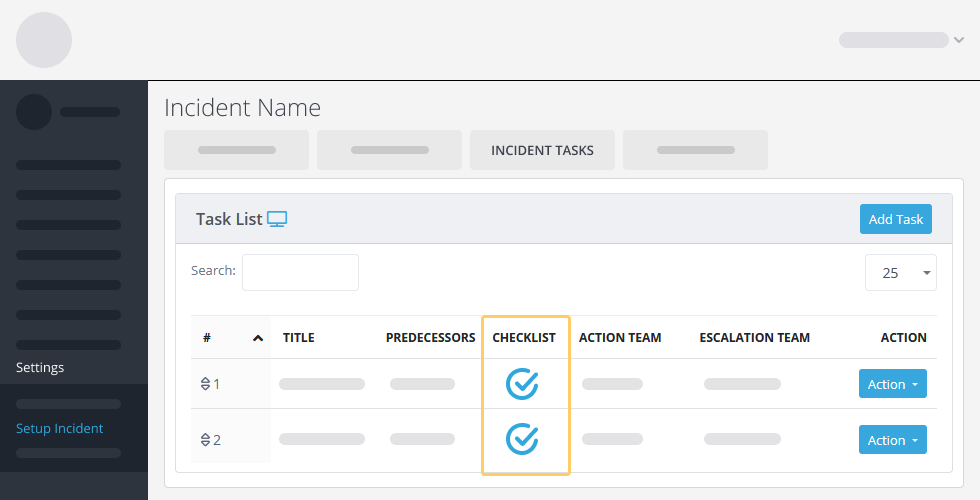Open Settings in the sidebar
This screenshot has height=500, width=980.
click(40, 368)
